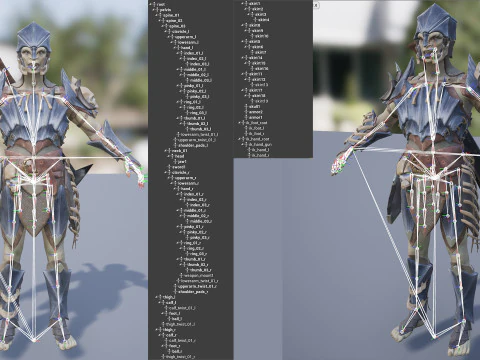The width and height of the screenshot is (480, 360).
Task: Click the bone icon beside hand_l
Action: [x=179, y=48]
